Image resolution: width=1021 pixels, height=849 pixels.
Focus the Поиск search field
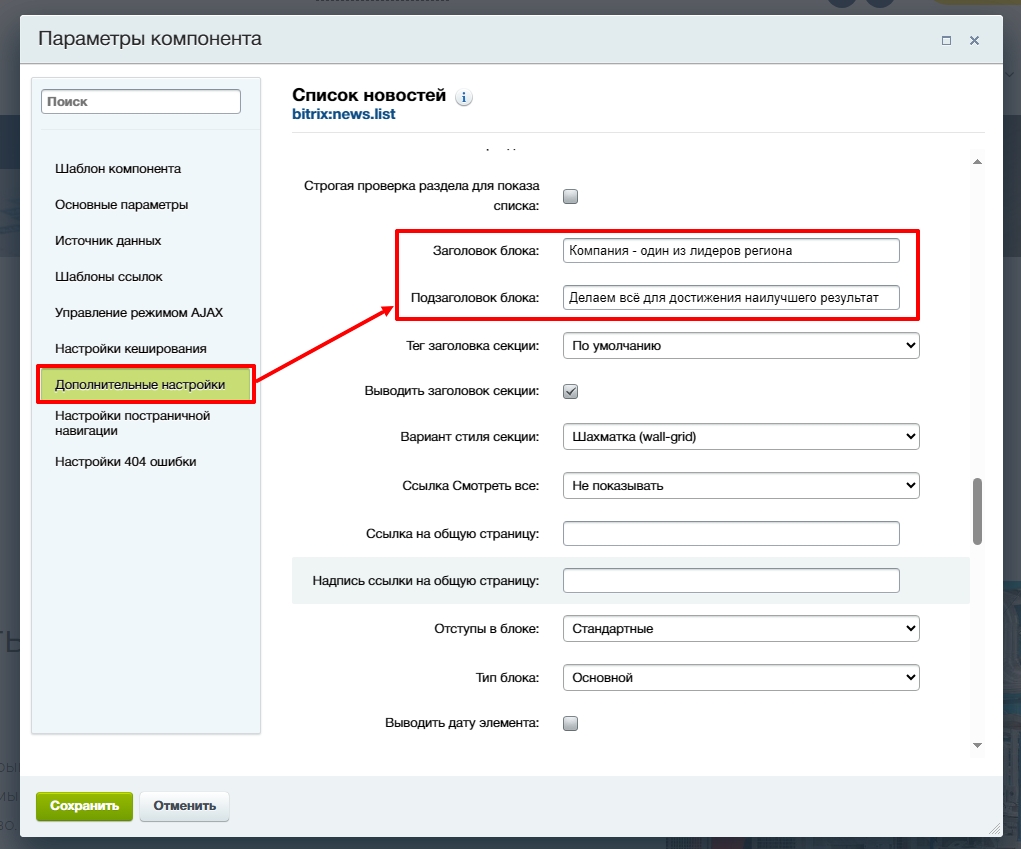click(x=141, y=102)
